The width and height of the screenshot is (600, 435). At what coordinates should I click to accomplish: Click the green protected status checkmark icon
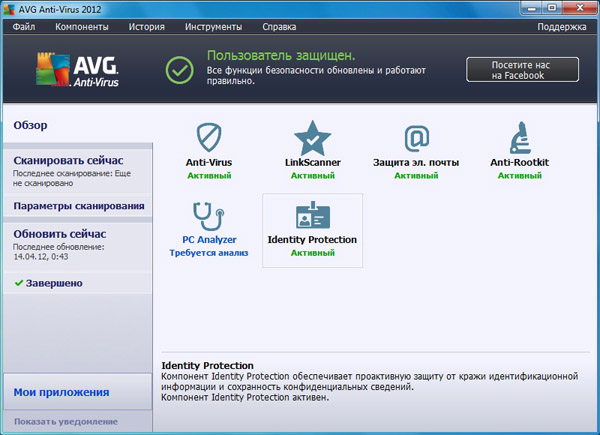click(x=179, y=70)
